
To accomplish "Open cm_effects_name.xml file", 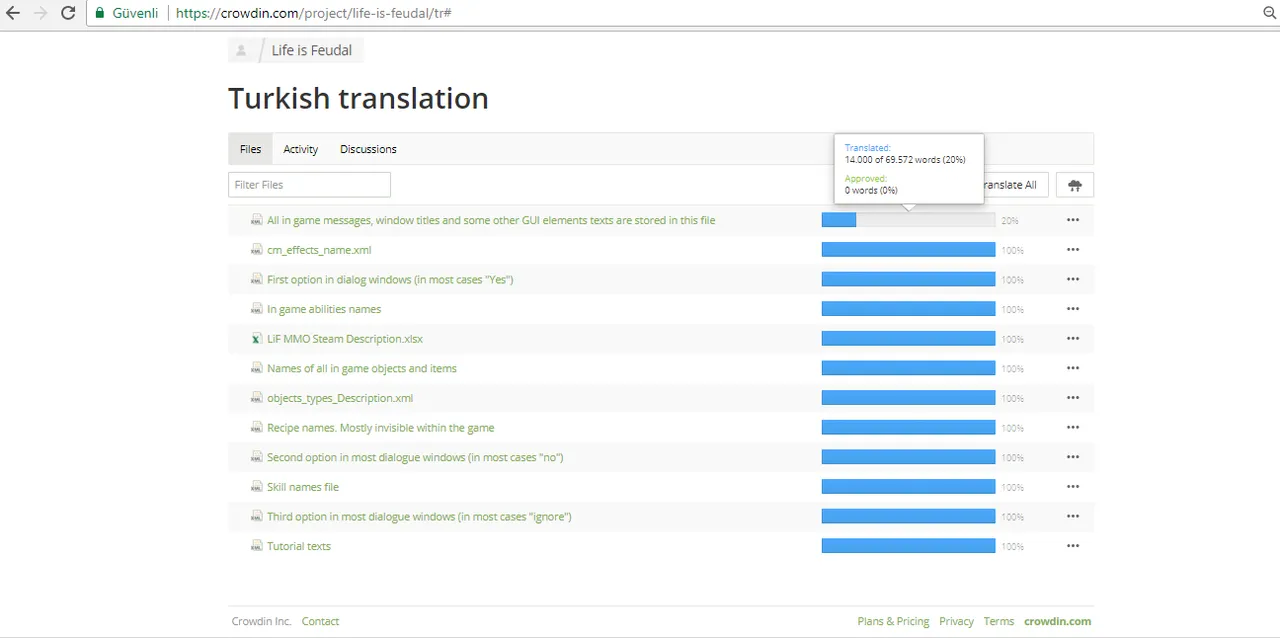I will click(x=319, y=250).
